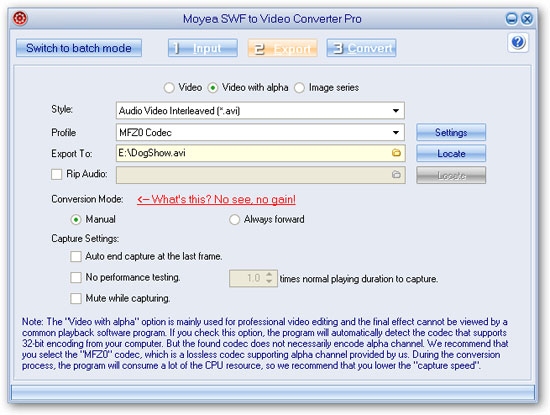Viewport: 550px width, 415px height.
Task: Decrease capture duration spinner down arrow
Action: pos(269,282)
